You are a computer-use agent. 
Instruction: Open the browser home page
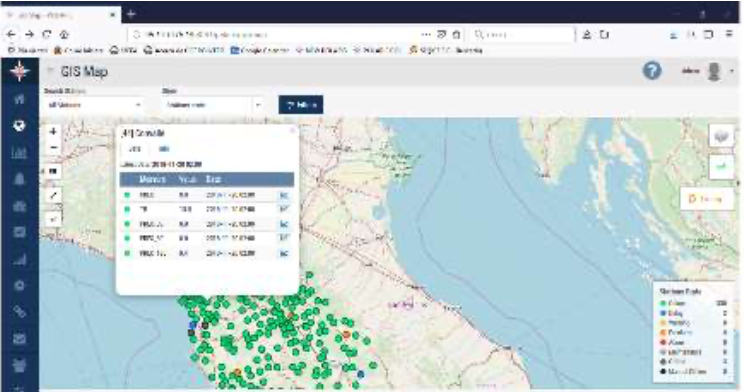64,35
